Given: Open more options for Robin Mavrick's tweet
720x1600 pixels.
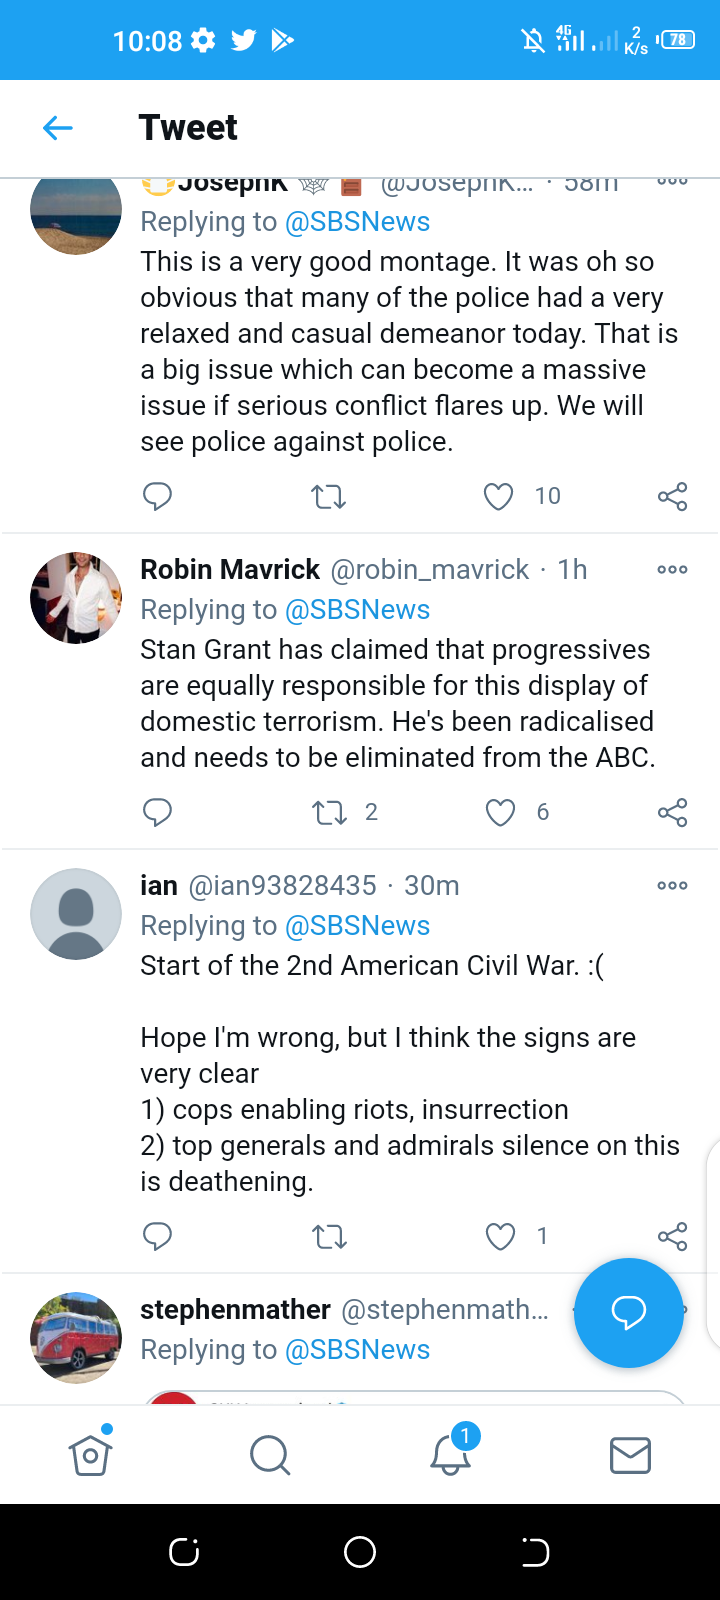Looking at the screenshot, I should tap(672, 570).
